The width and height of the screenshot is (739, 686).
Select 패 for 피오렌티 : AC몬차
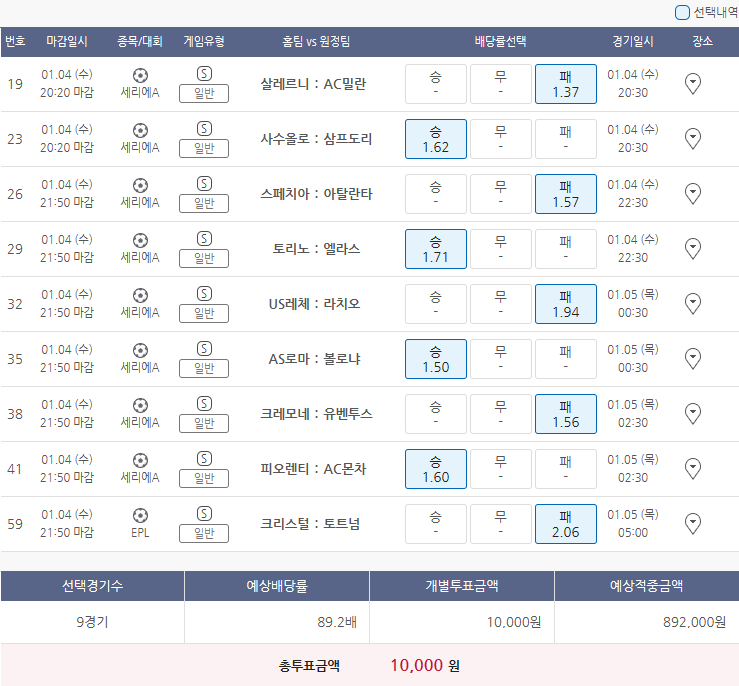[566, 469]
